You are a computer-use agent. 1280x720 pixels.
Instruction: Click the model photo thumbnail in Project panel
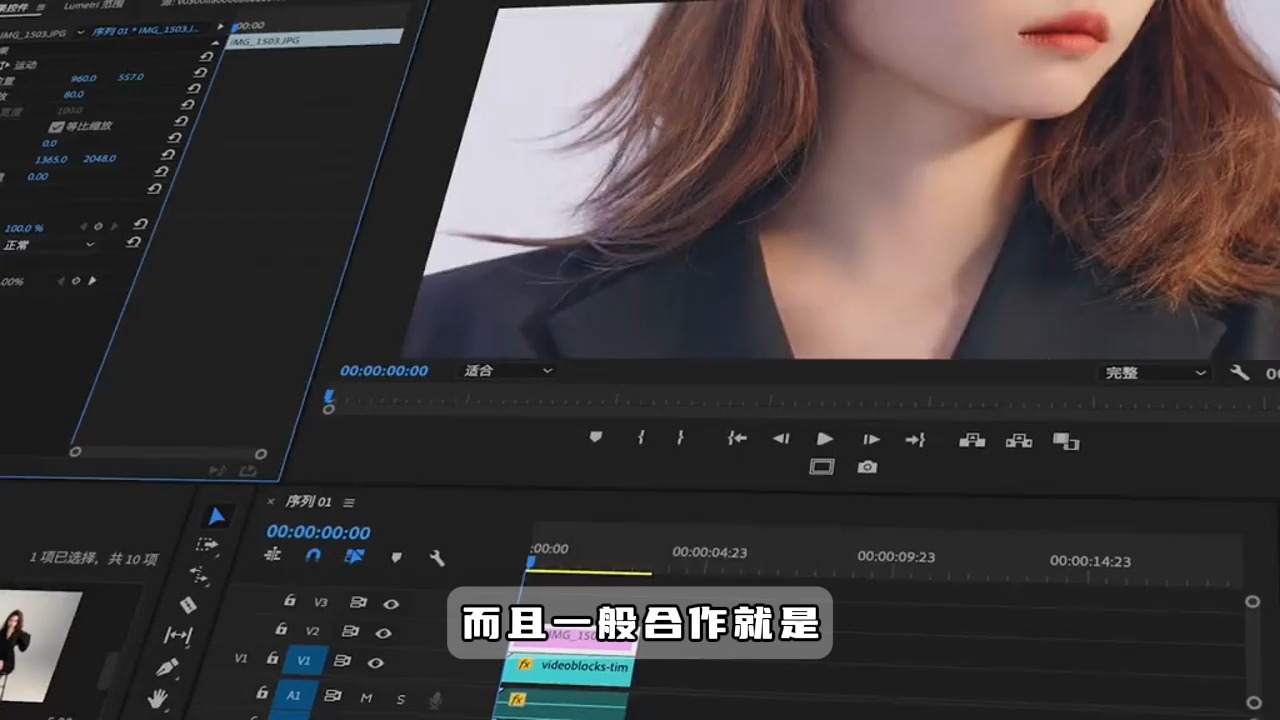pos(38,648)
